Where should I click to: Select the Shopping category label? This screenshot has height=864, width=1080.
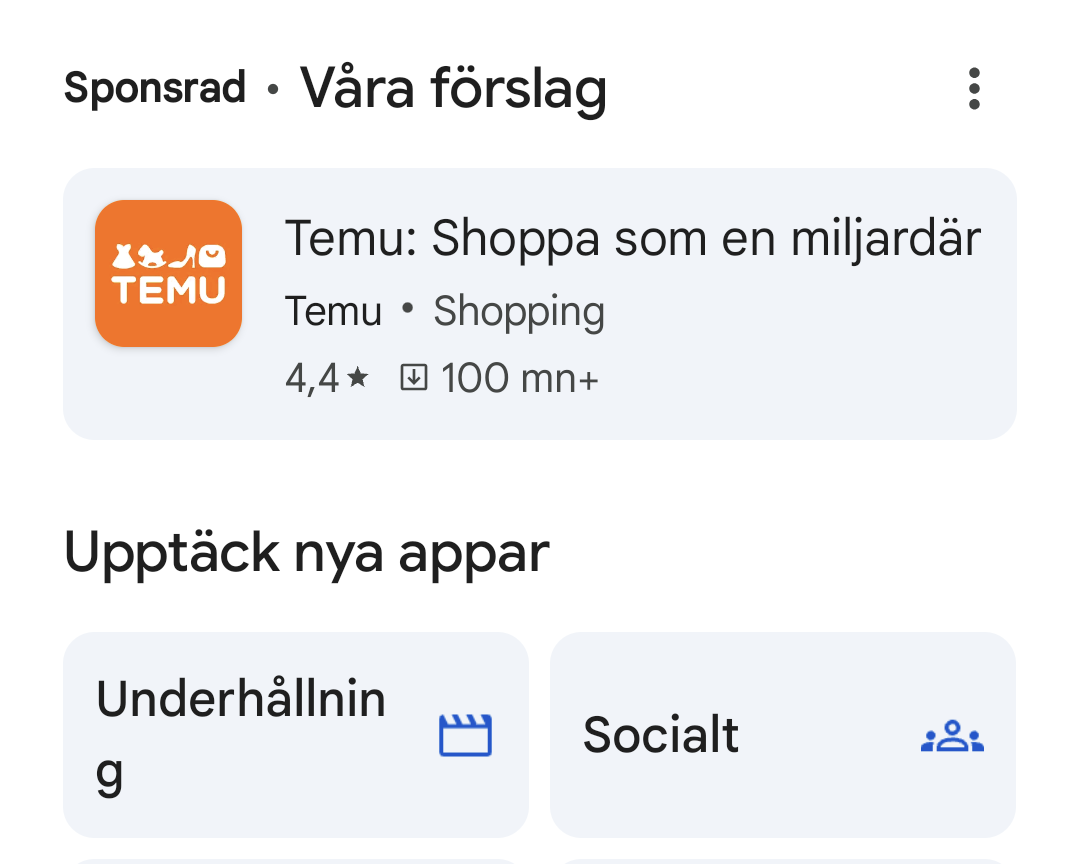pyautogui.click(x=519, y=311)
